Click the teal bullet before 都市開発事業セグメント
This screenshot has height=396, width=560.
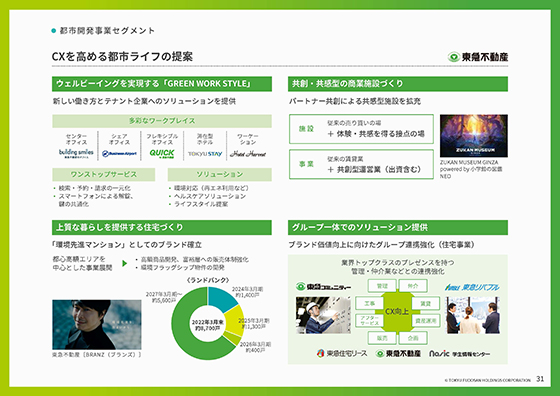(54, 31)
